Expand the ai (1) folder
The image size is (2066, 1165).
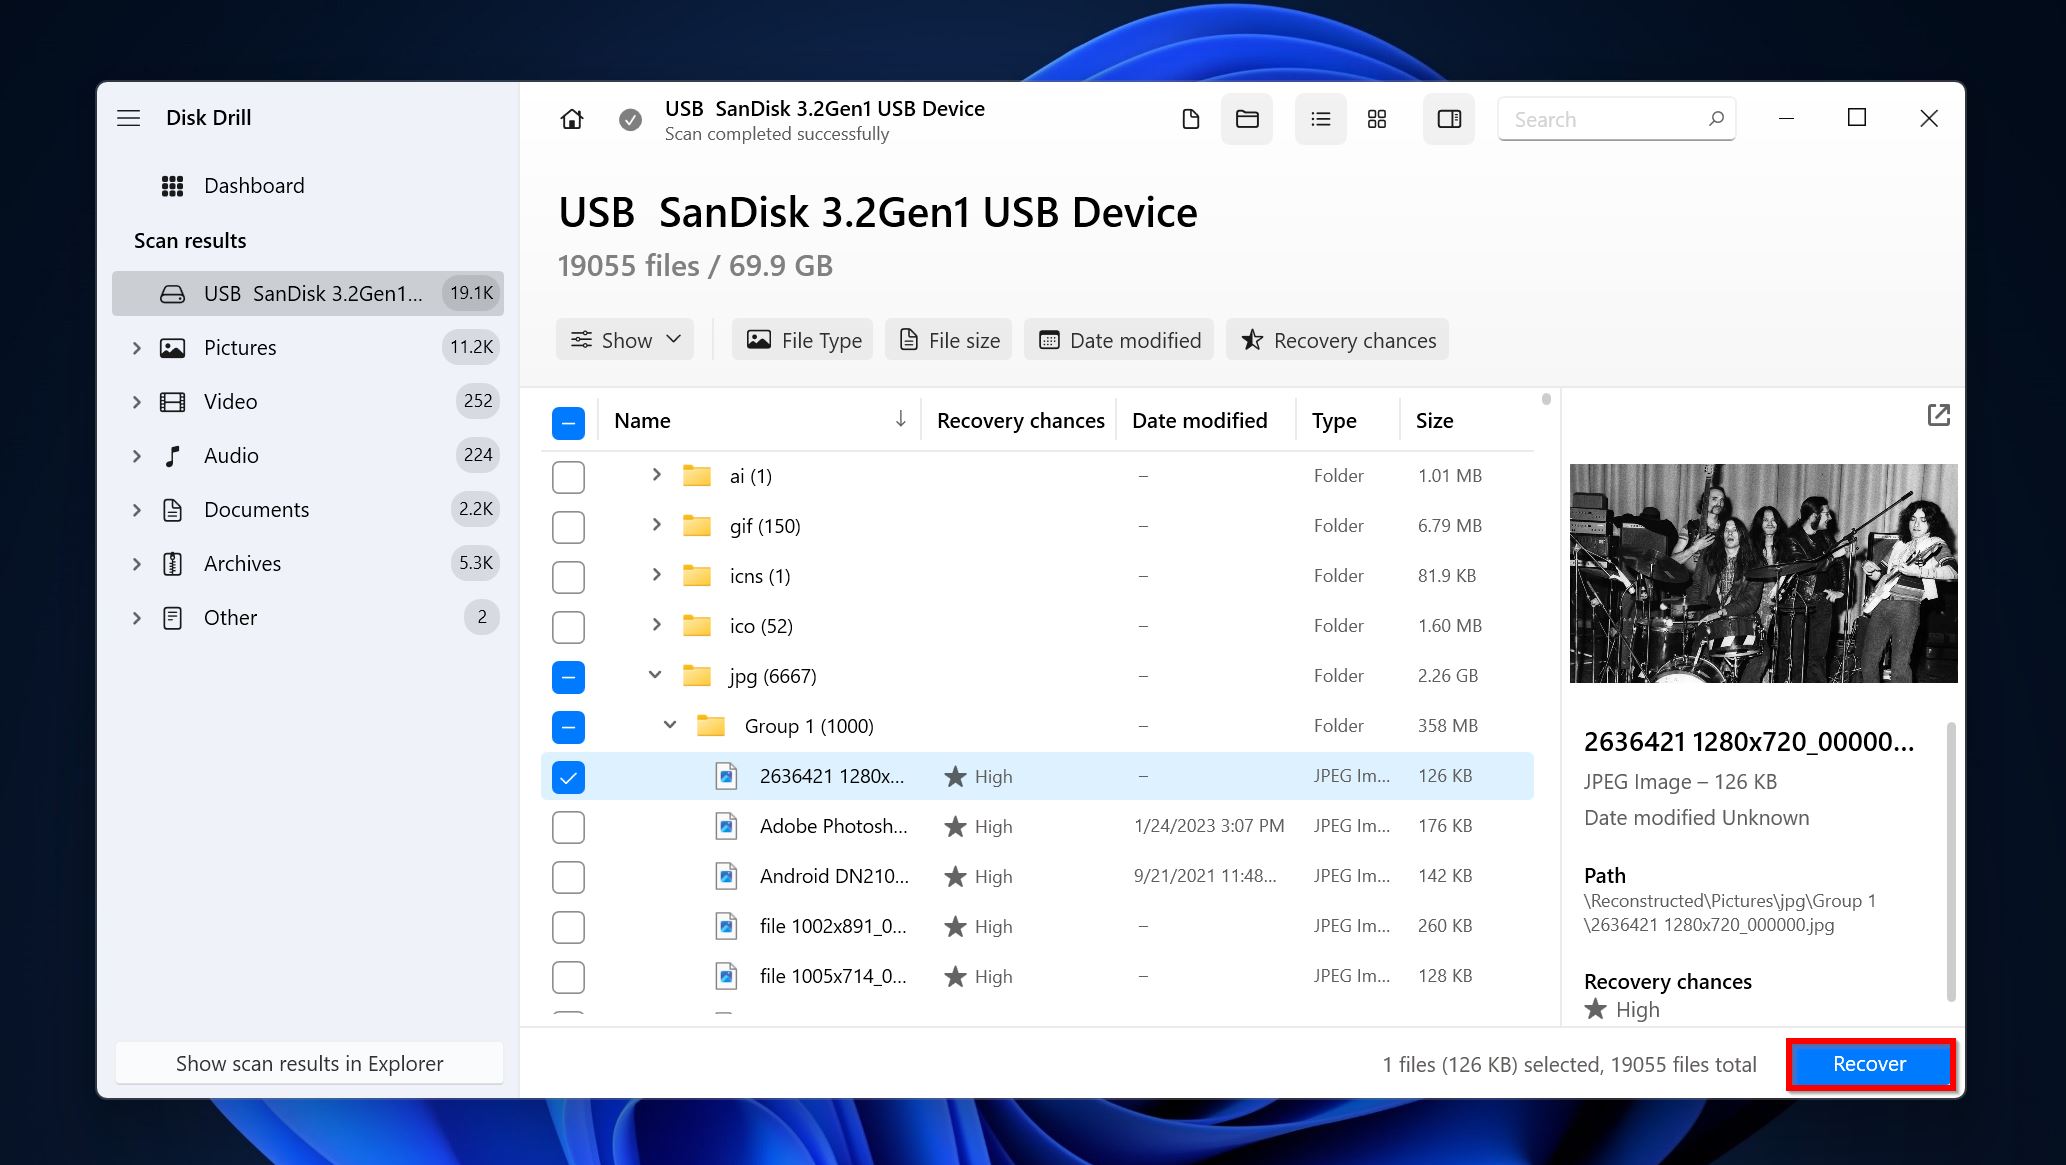point(656,475)
